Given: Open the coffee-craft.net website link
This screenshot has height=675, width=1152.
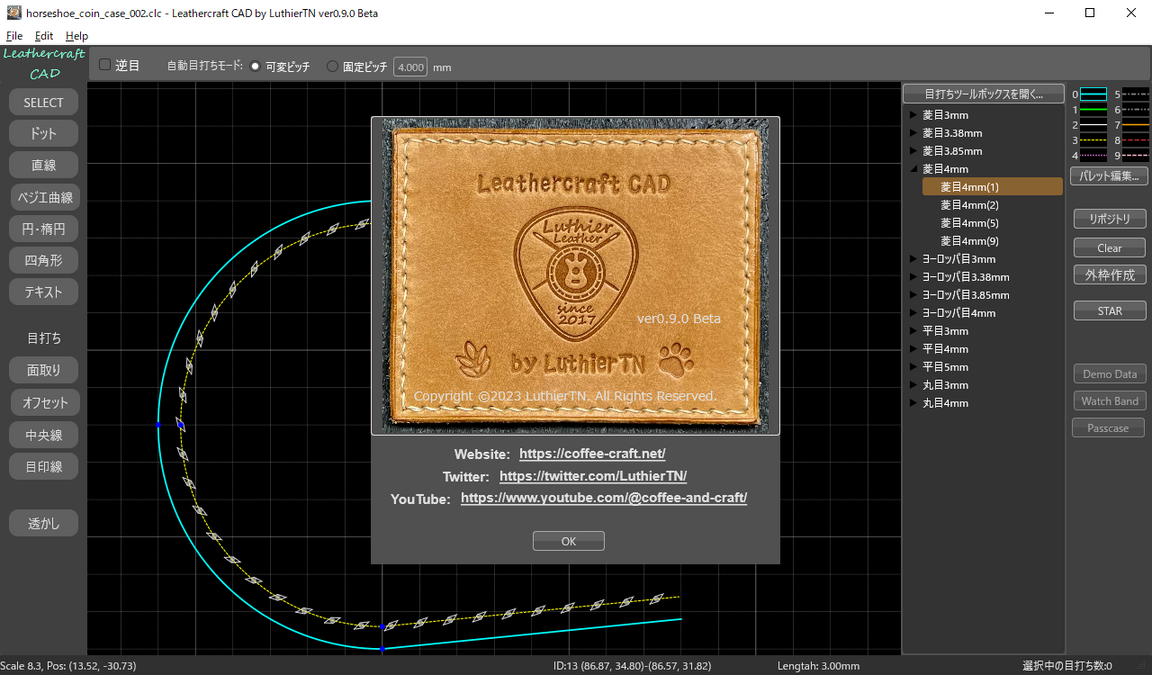Looking at the screenshot, I should (592, 453).
